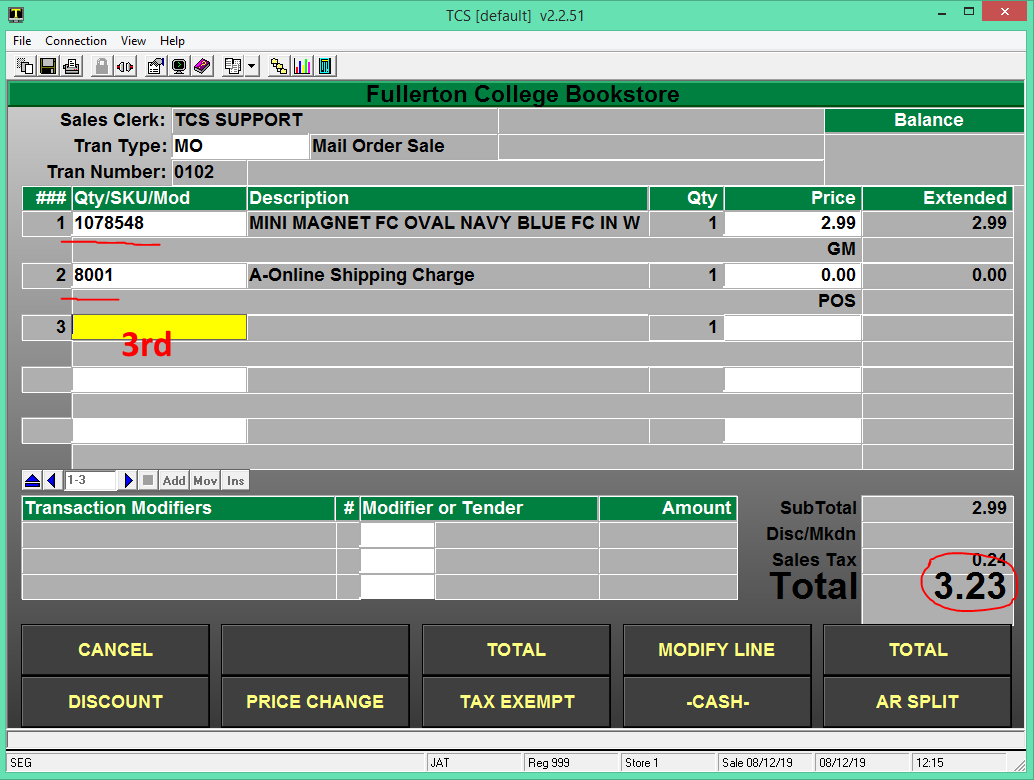Click the DISCOUNT button
This screenshot has height=780, width=1034.
[x=115, y=702]
